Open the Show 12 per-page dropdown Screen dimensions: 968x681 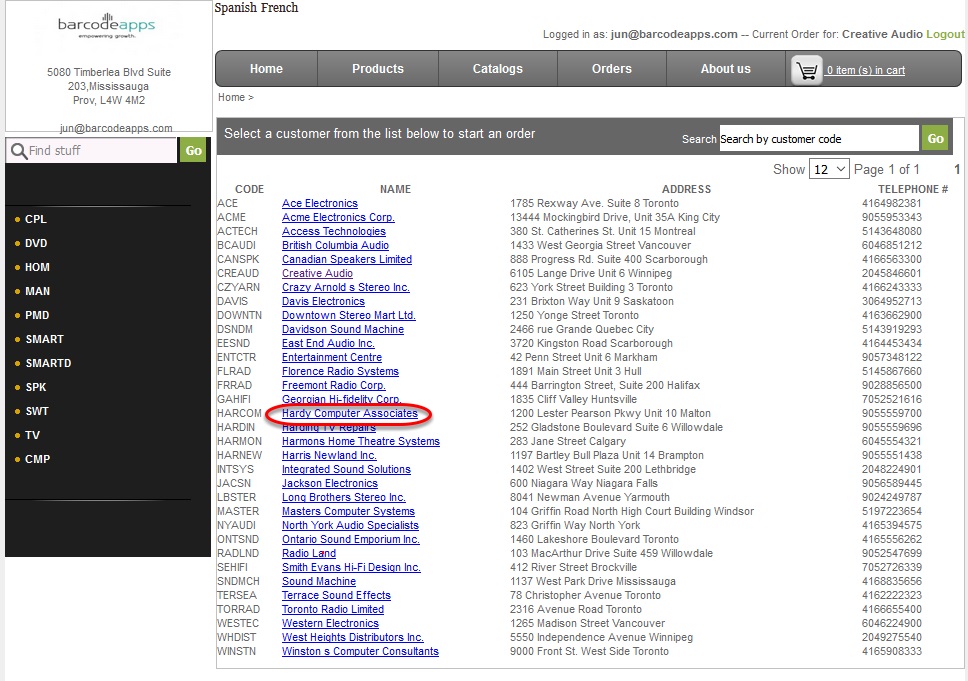(x=829, y=169)
